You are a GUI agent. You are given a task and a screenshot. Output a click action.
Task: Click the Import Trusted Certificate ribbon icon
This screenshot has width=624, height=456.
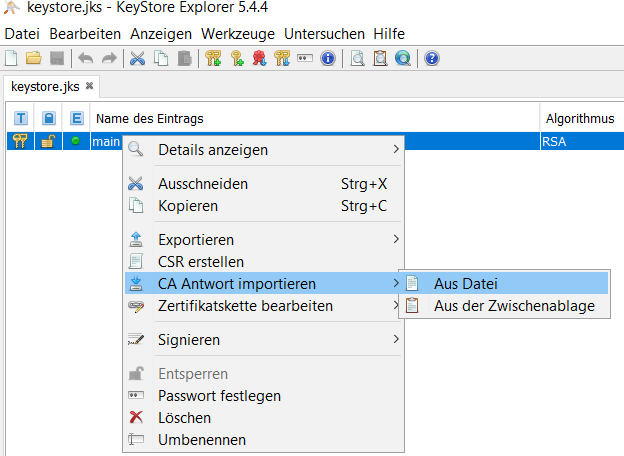pyautogui.click(x=259, y=58)
